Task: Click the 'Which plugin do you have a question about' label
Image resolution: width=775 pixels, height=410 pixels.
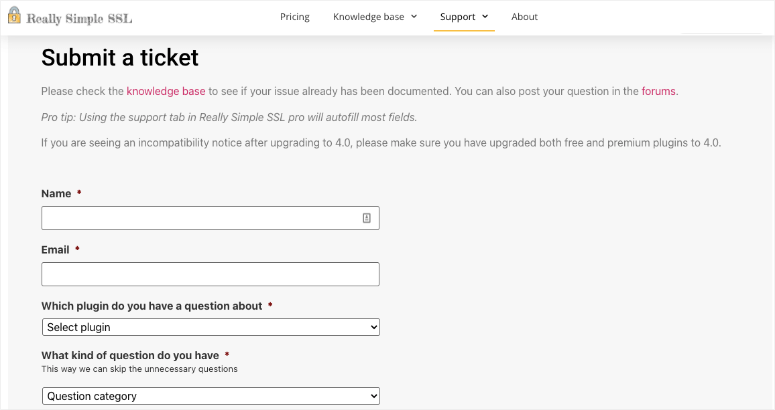Action: click(x=152, y=306)
